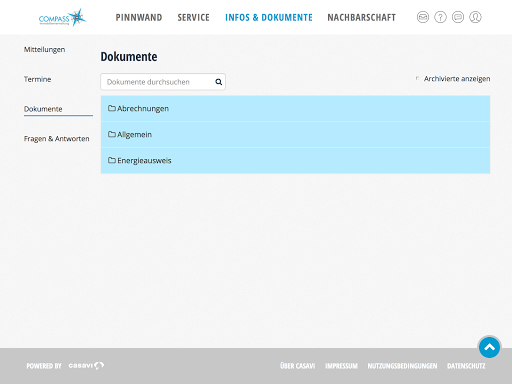The height and width of the screenshot is (384, 512).
Task: Open Fragen & Antworten in sidebar
Action: click(57, 139)
